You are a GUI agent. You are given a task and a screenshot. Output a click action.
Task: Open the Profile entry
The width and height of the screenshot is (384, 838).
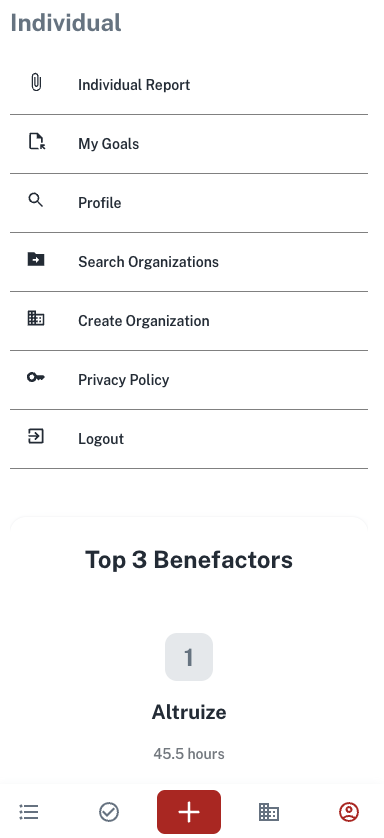click(189, 203)
